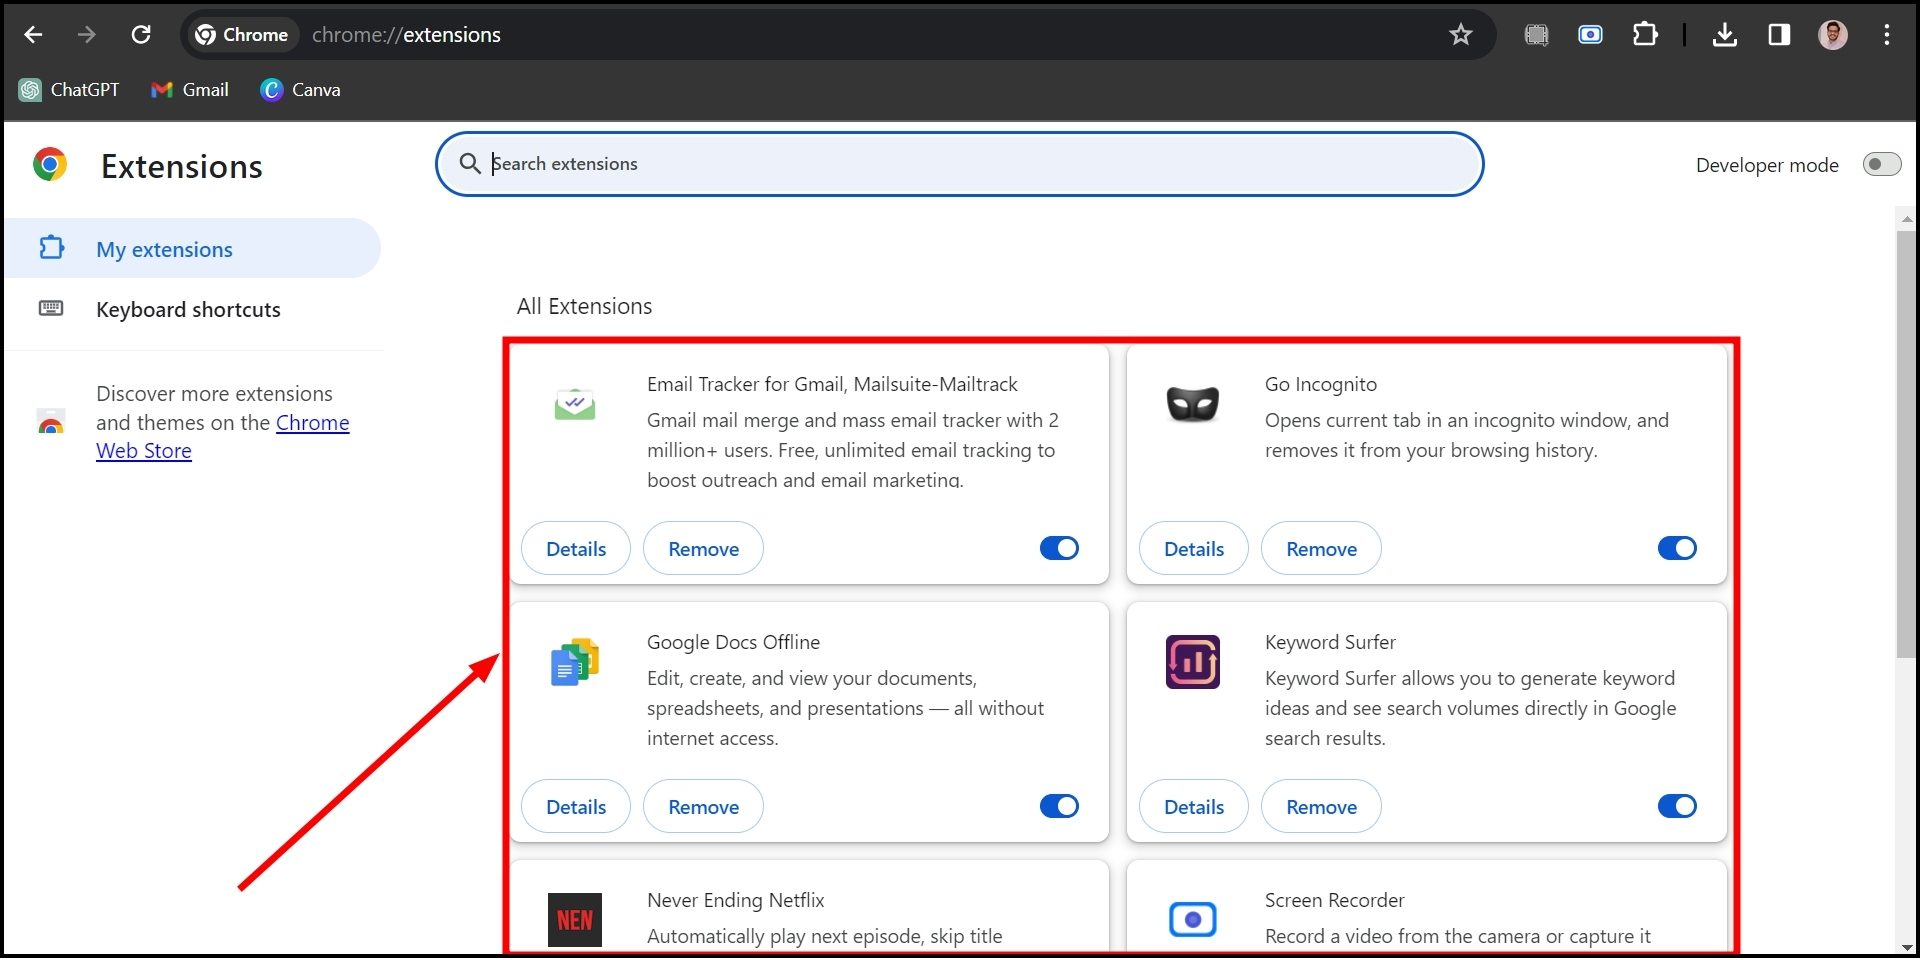Click the Screen Recorder toolbar extension icon

tap(1590, 35)
